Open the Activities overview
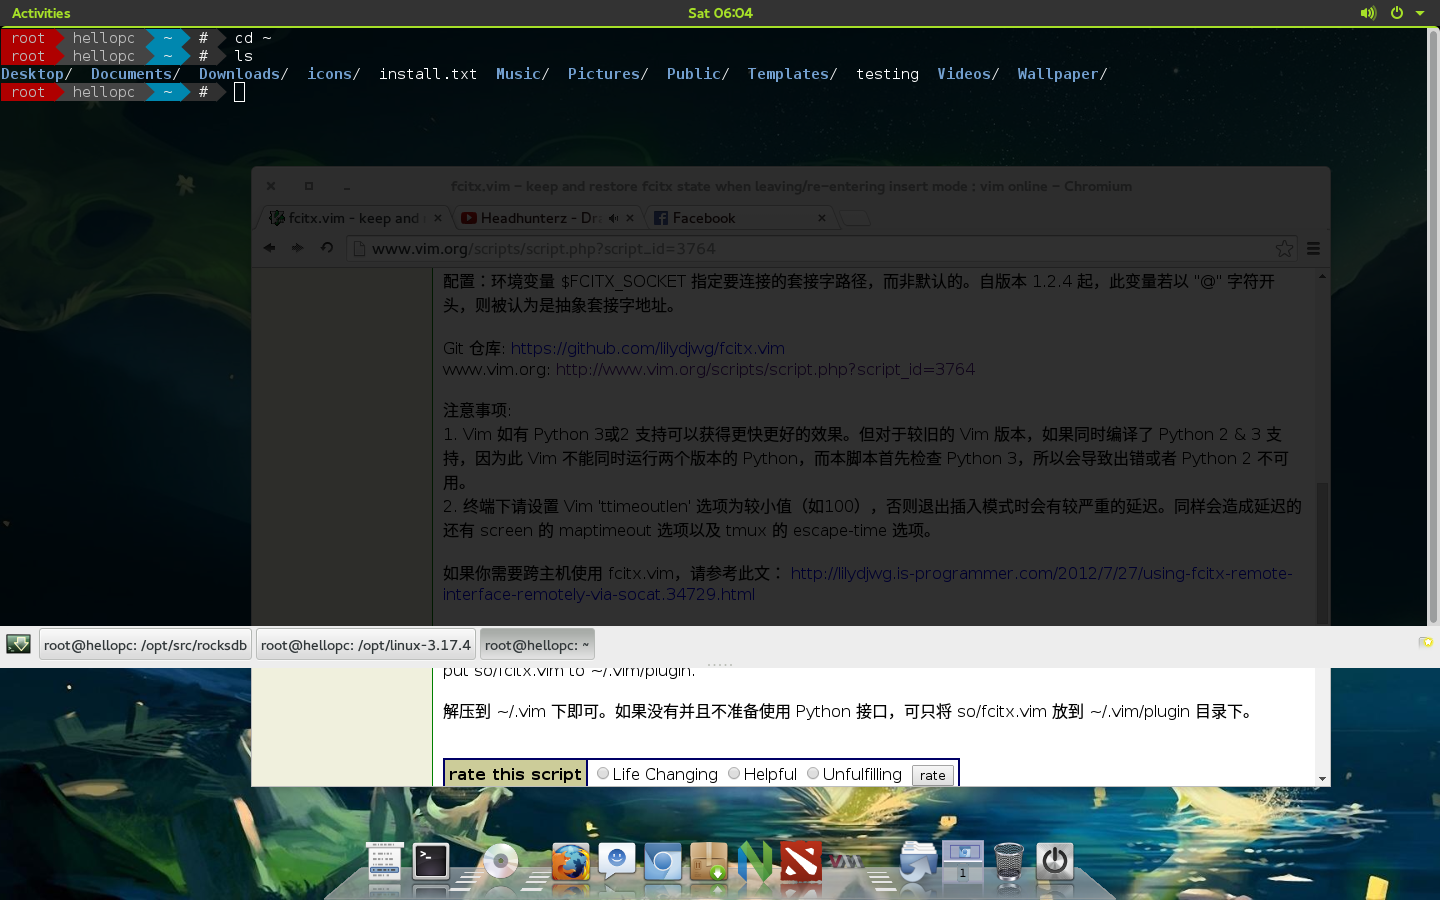The height and width of the screenshot is (900, 1440). pos(41,13)
